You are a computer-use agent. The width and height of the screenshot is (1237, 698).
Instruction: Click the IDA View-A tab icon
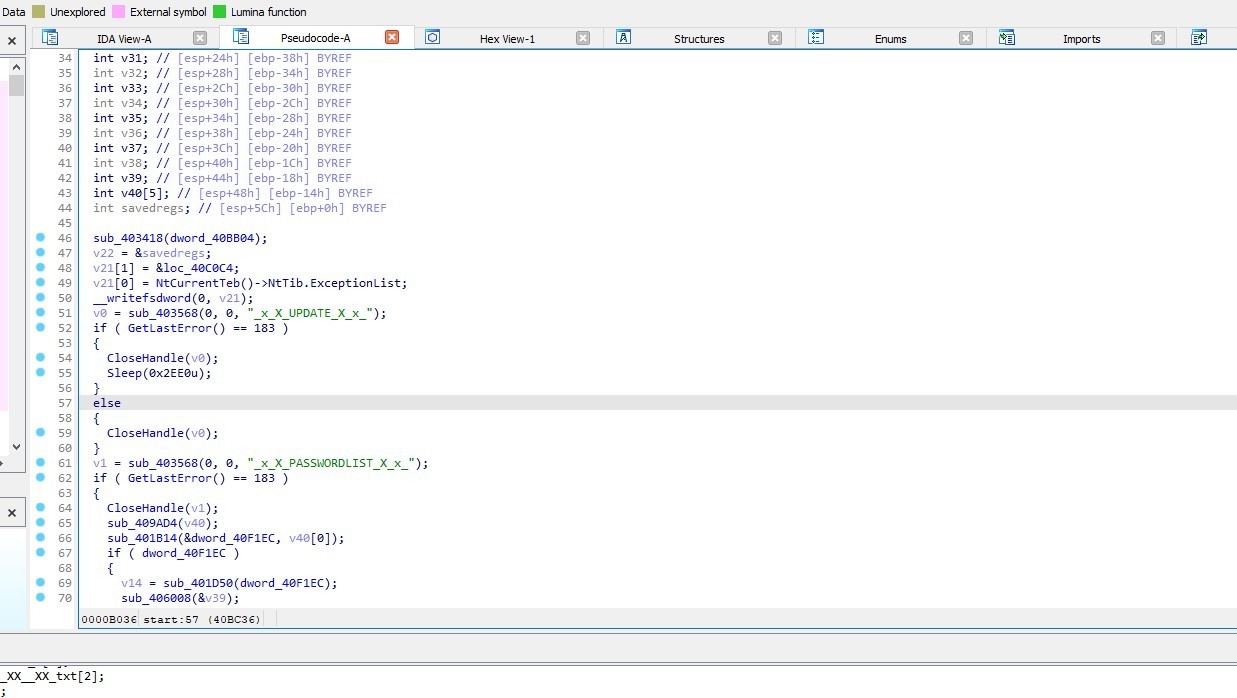pos(50,38)
